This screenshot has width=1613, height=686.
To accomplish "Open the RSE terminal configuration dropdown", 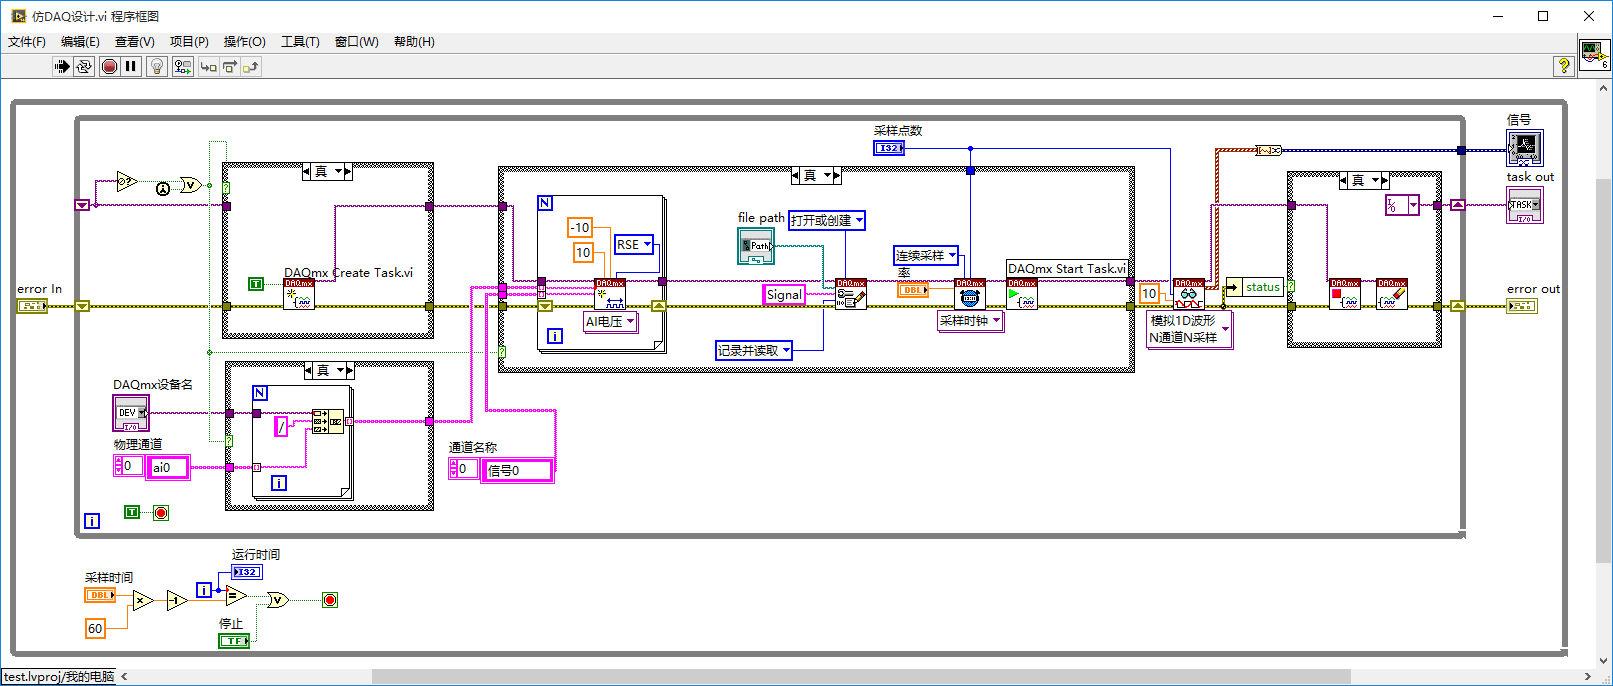I will point(634,245).
